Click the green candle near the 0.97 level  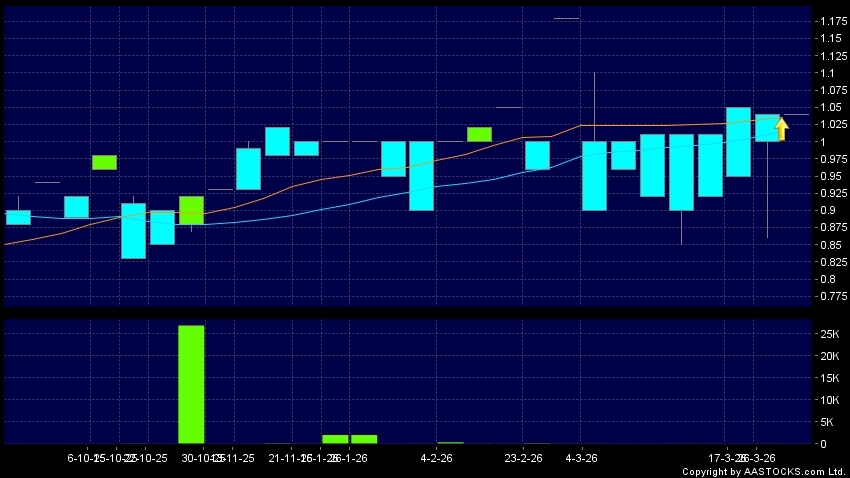coord(104,162)
